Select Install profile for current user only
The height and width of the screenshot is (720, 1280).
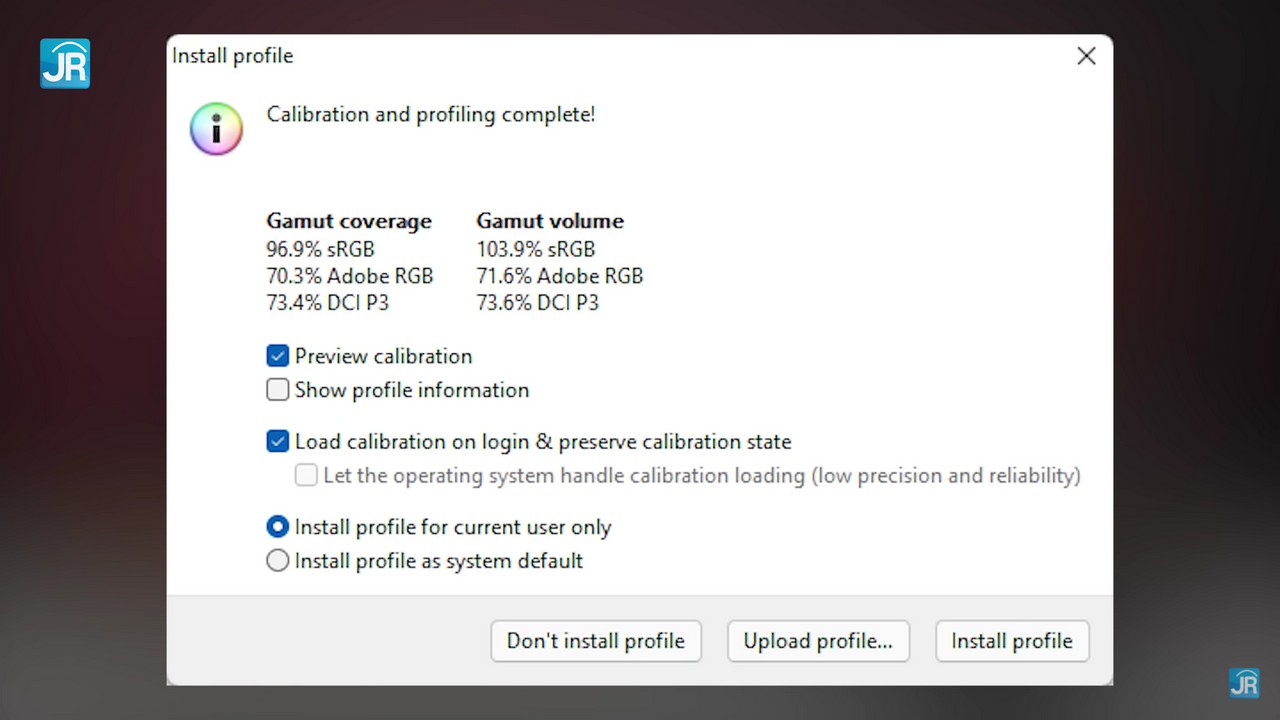tap(278, 527)
